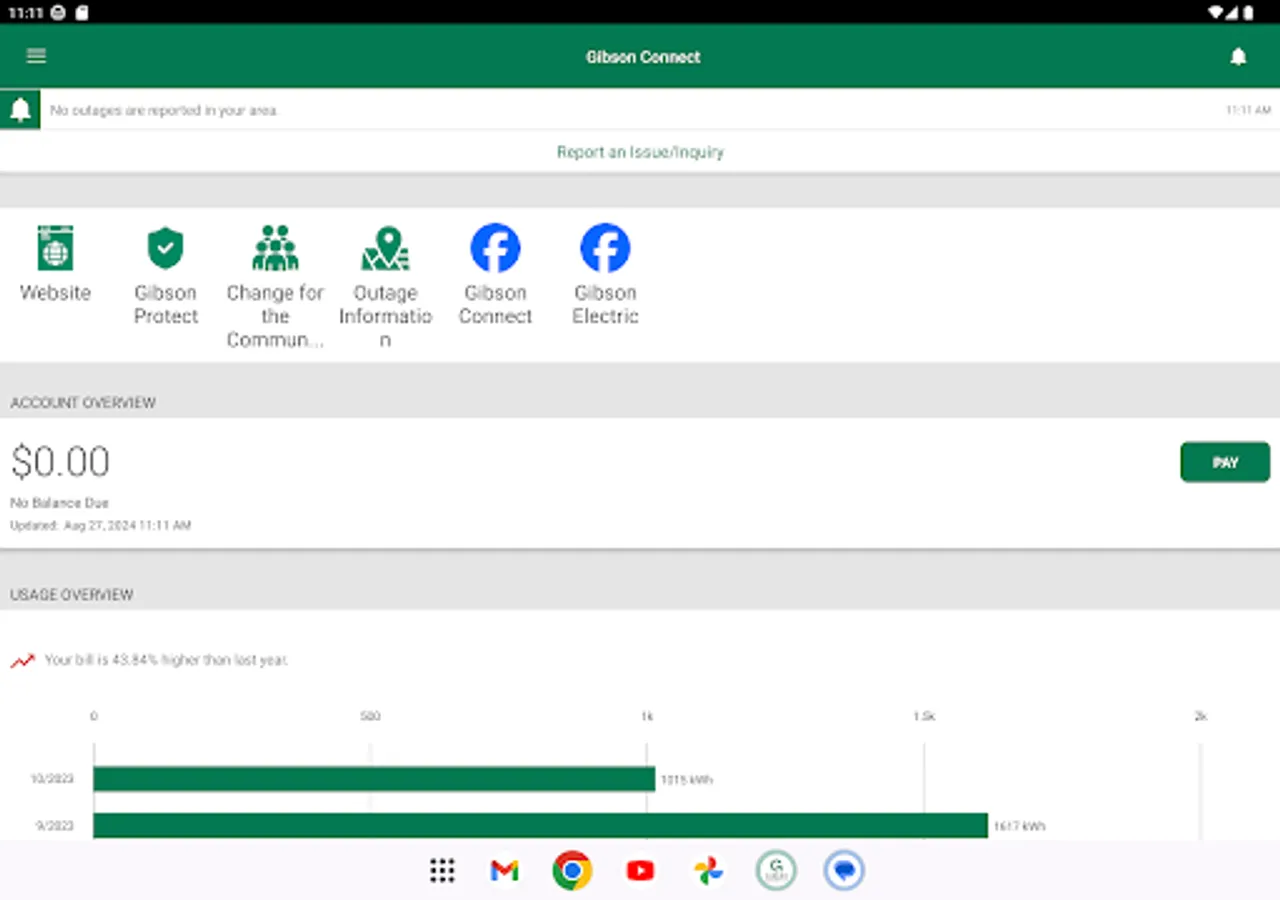
Task: Open the Gibson app icon in the taskbar
Action: click(776, 871)
